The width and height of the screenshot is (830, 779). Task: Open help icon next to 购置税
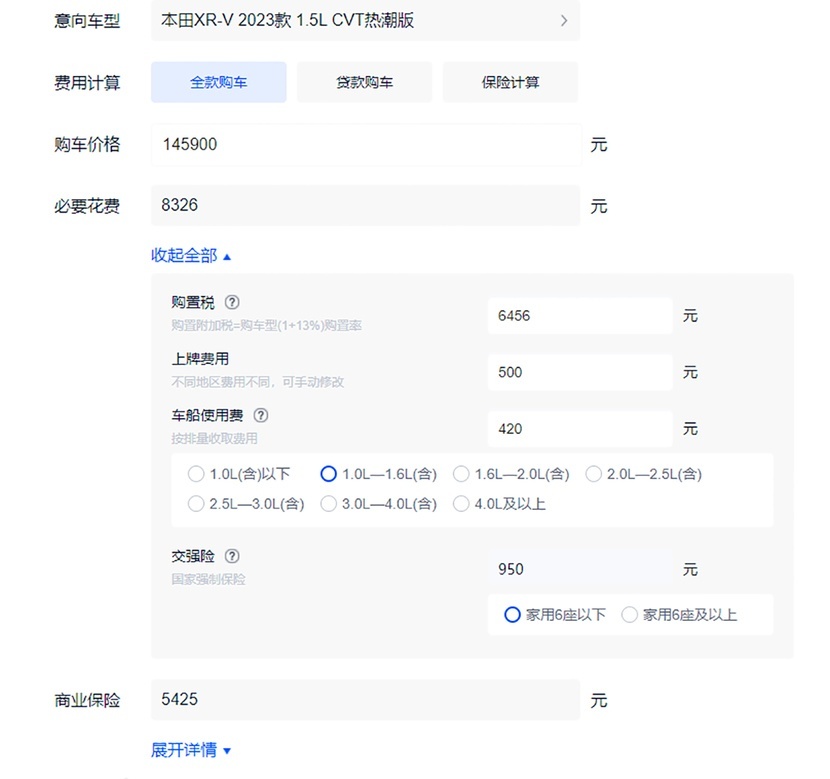[232, 302]
